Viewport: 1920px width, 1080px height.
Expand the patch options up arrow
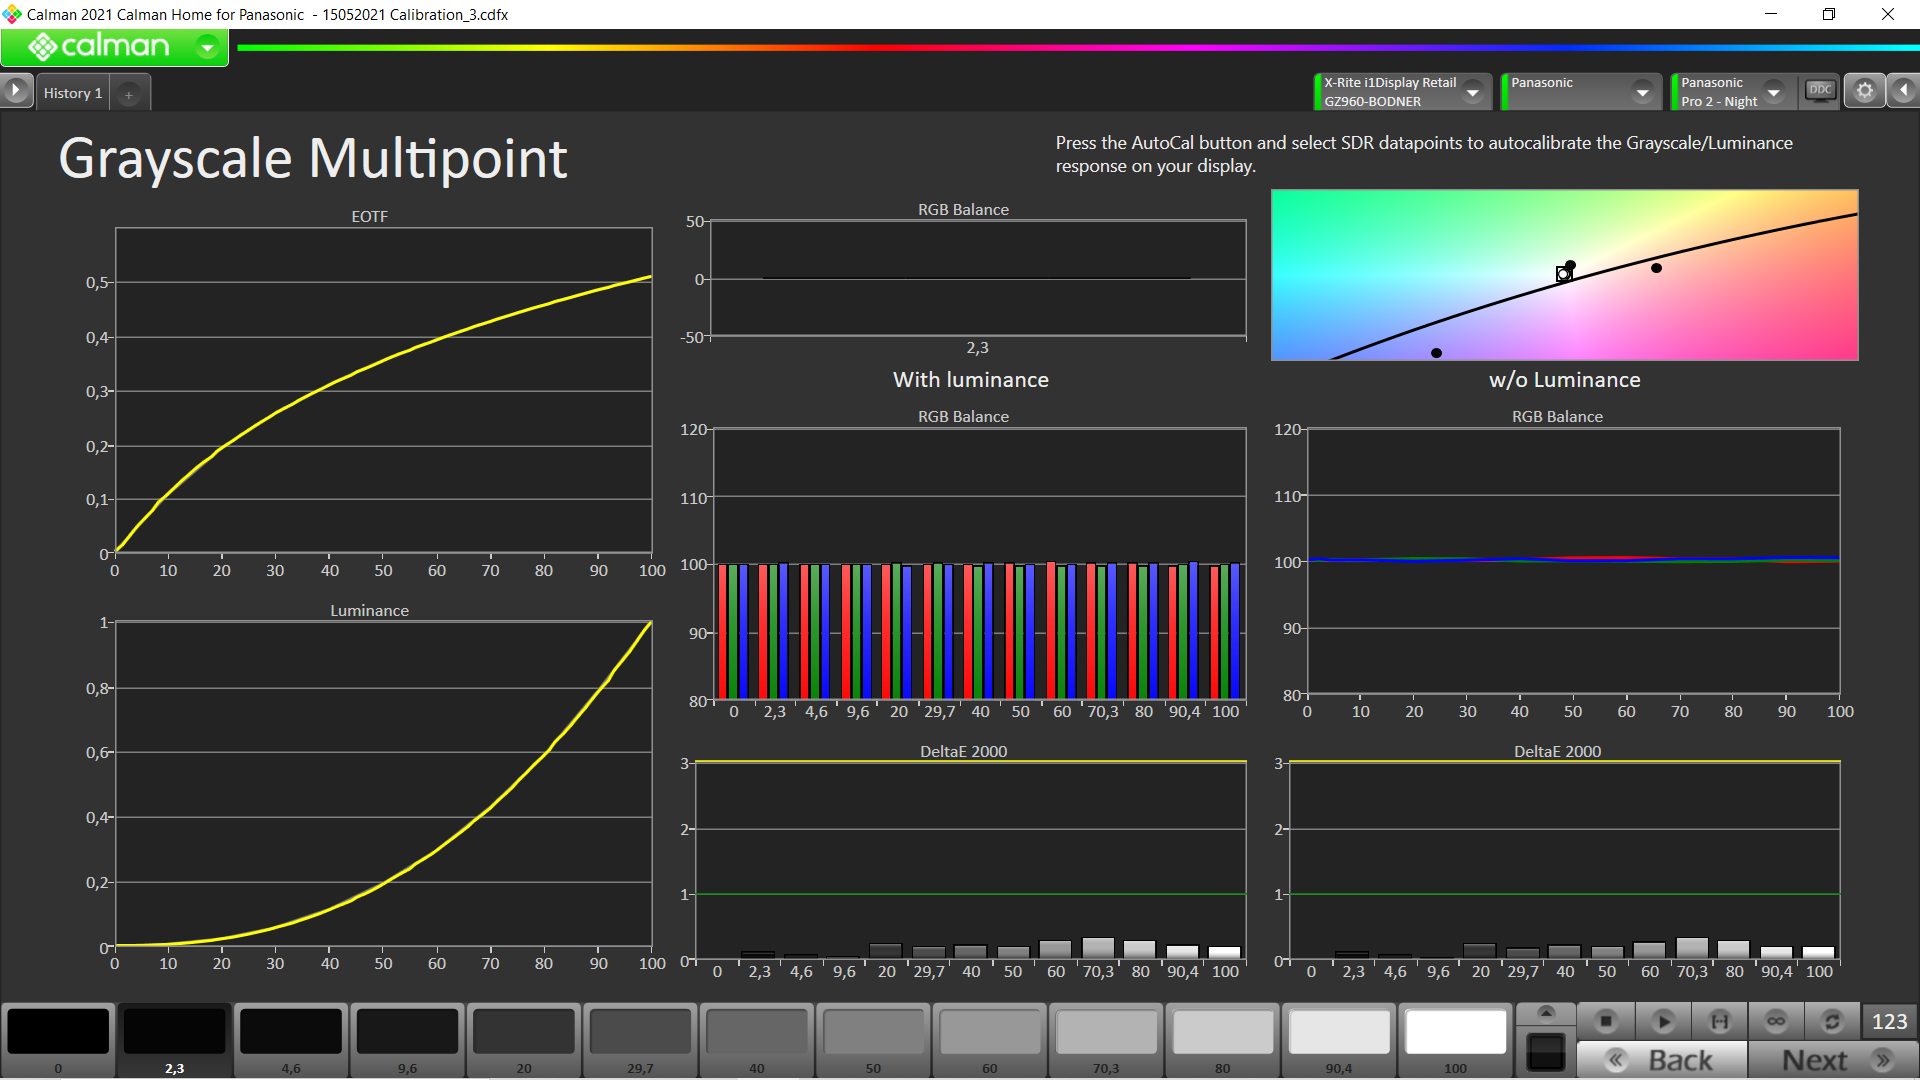click(x=1546, y=1014)
